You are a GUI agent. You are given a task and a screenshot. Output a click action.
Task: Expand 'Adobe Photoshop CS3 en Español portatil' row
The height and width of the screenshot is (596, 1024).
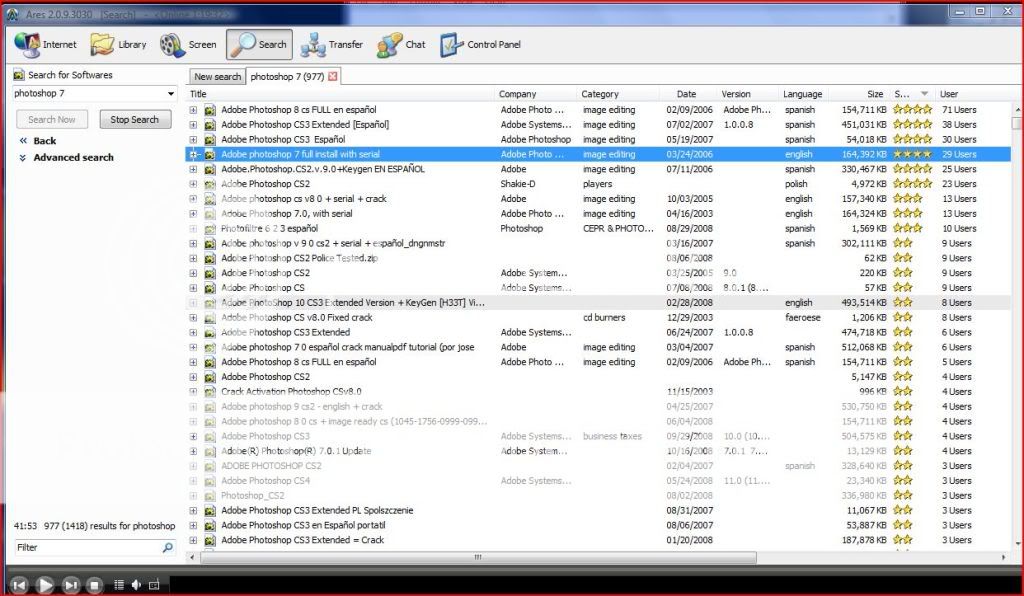193,525
